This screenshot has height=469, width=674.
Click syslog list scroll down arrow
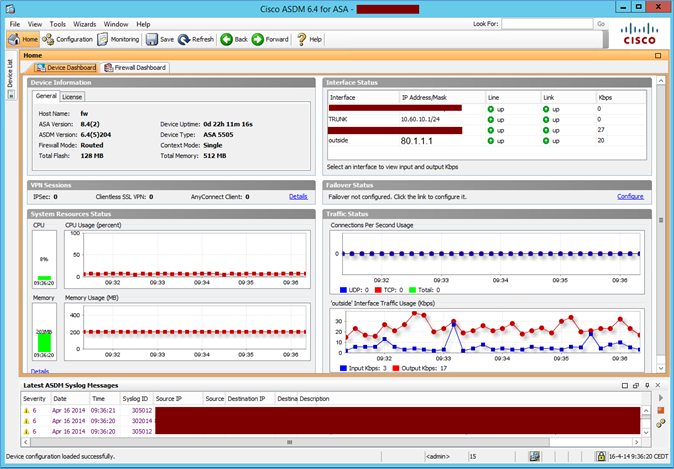(x=645, y=433)
